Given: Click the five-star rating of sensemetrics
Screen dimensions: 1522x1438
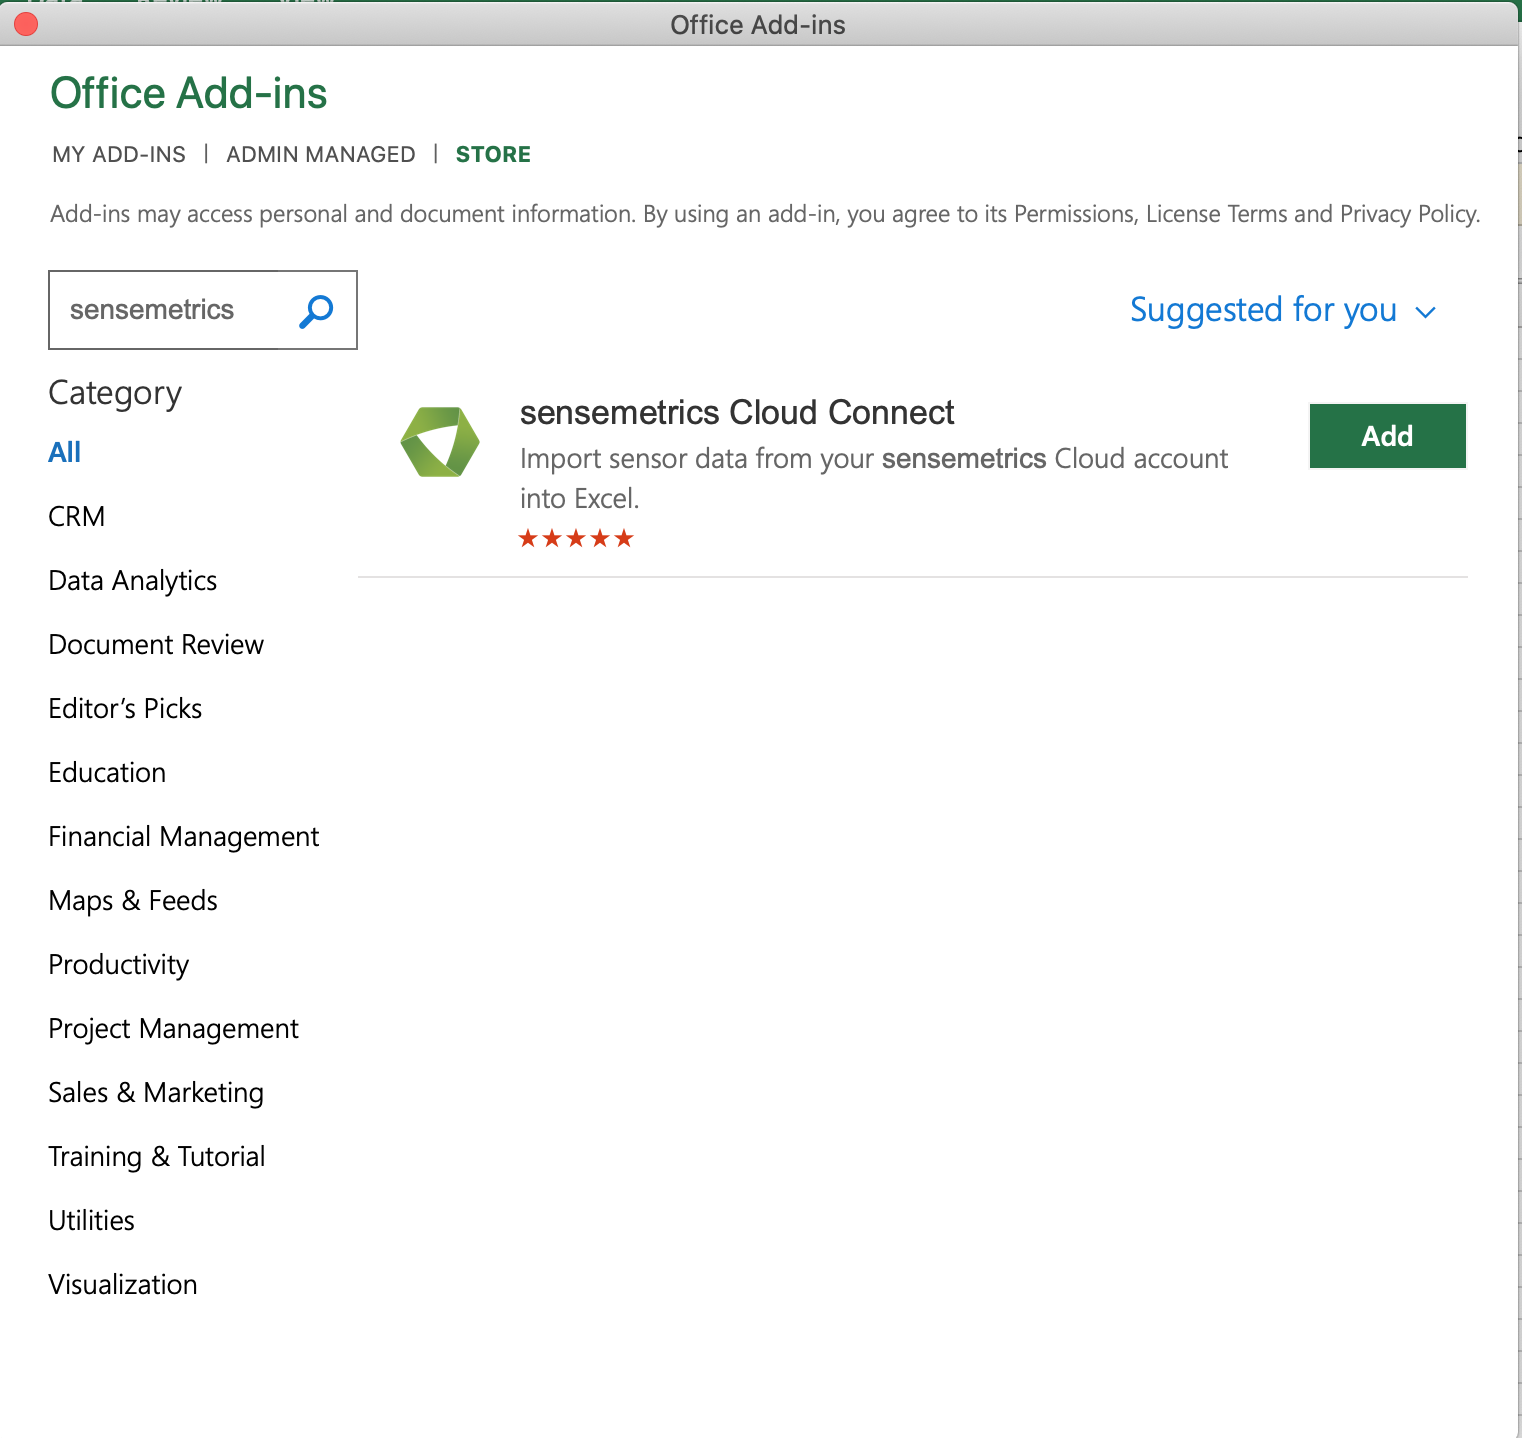Looking at the screenshot, I should click(x=576, y=539).
